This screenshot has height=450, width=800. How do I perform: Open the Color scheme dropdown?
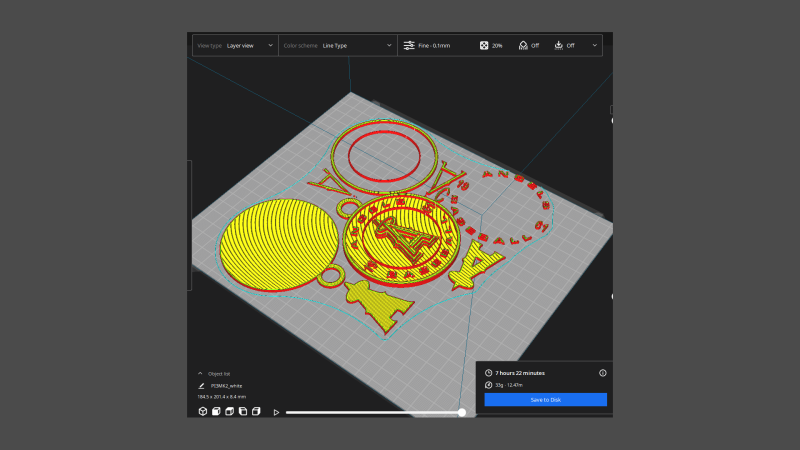click(338, 45)
